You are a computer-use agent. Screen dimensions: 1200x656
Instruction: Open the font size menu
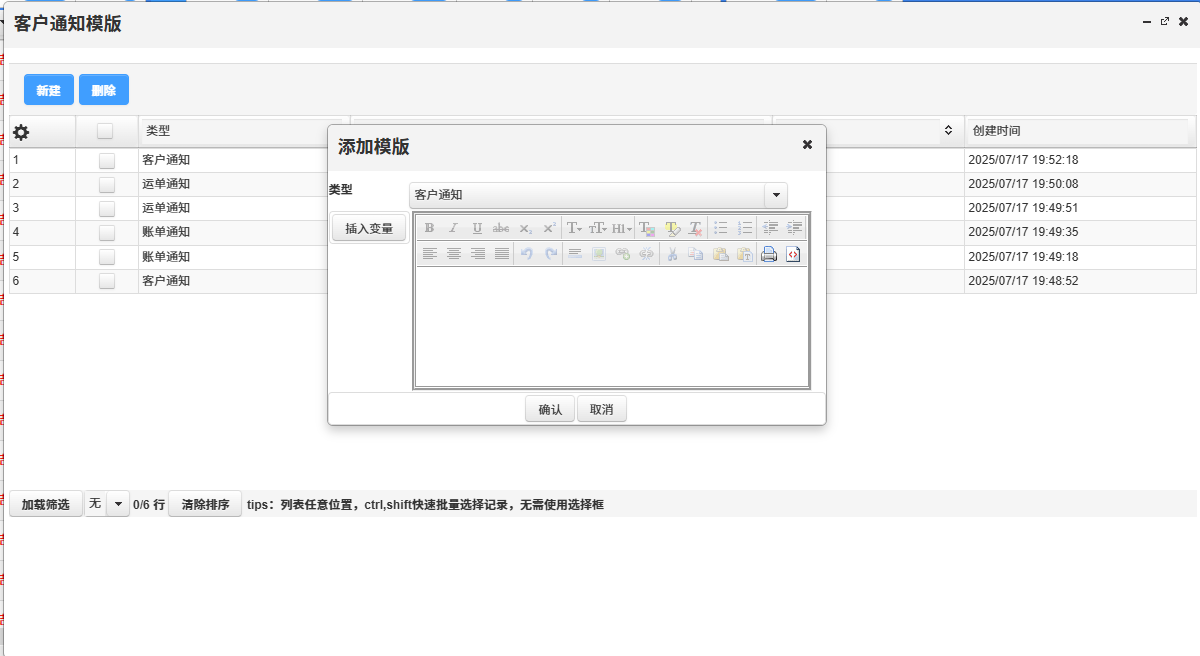[x=598, y=228]
